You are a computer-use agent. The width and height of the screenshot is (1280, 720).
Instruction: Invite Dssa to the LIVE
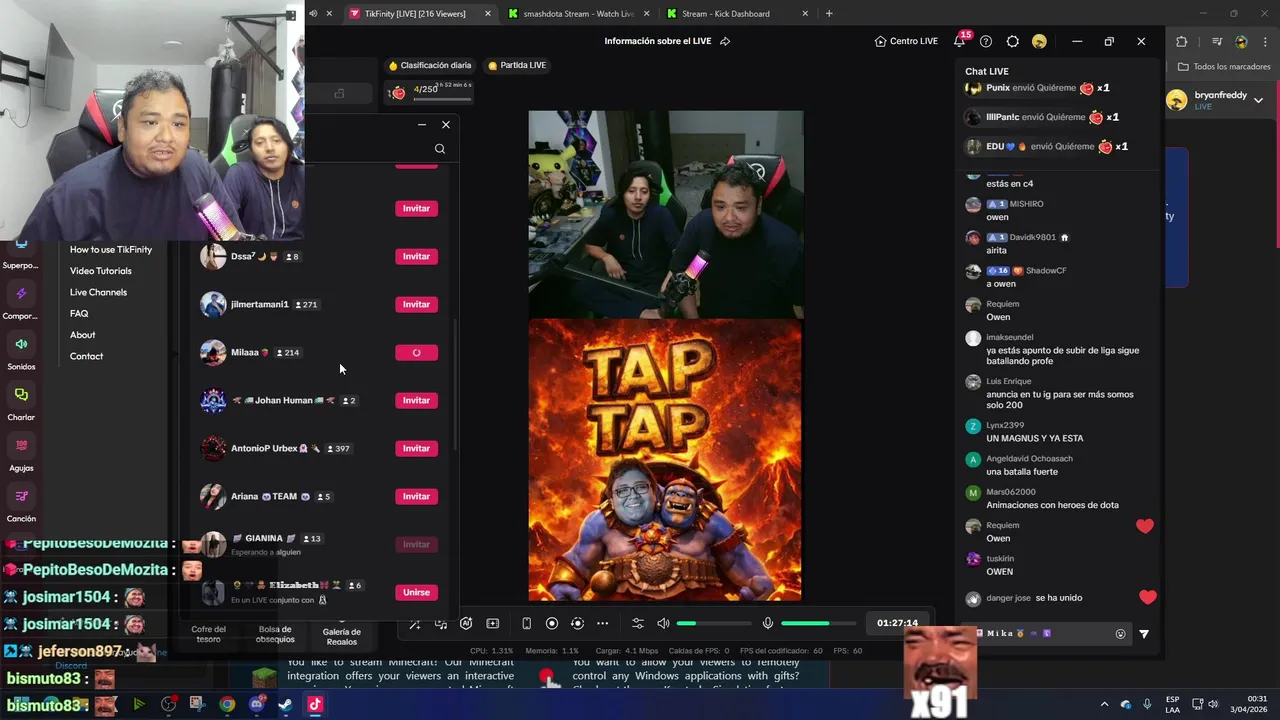point(416,256)
